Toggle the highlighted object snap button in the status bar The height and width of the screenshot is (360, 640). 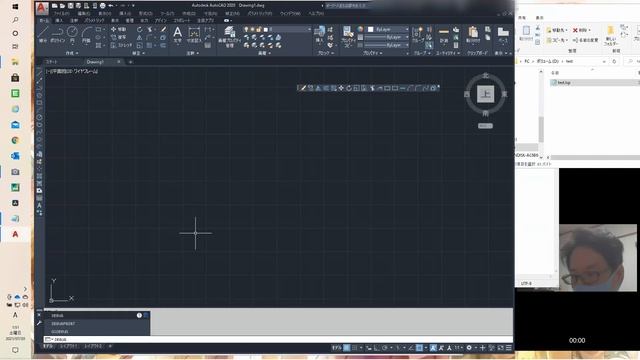tap(419, 348)
